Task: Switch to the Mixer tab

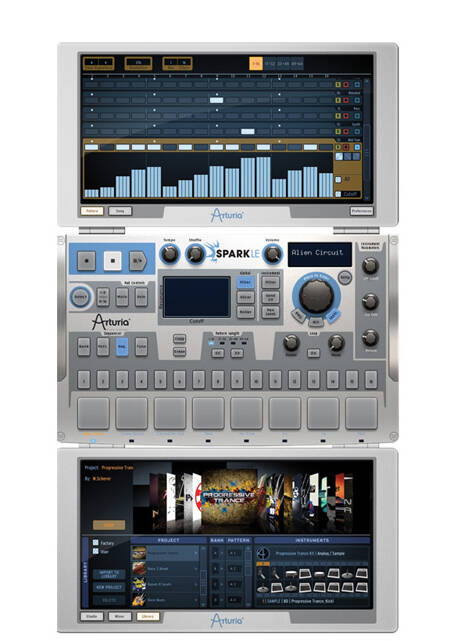Action: (120, 616)
